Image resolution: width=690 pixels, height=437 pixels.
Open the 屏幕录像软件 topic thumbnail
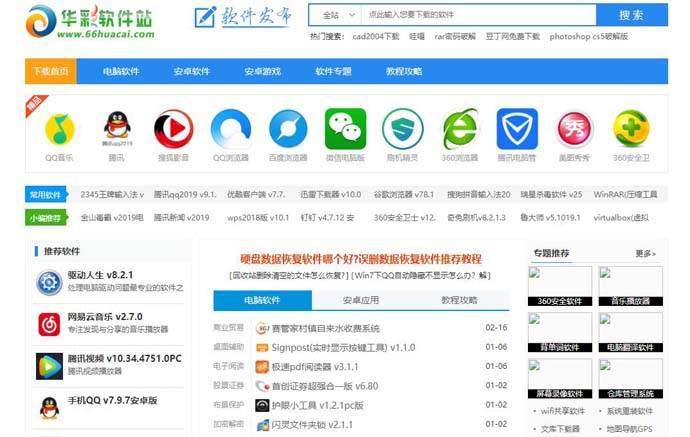pos(560,378)
